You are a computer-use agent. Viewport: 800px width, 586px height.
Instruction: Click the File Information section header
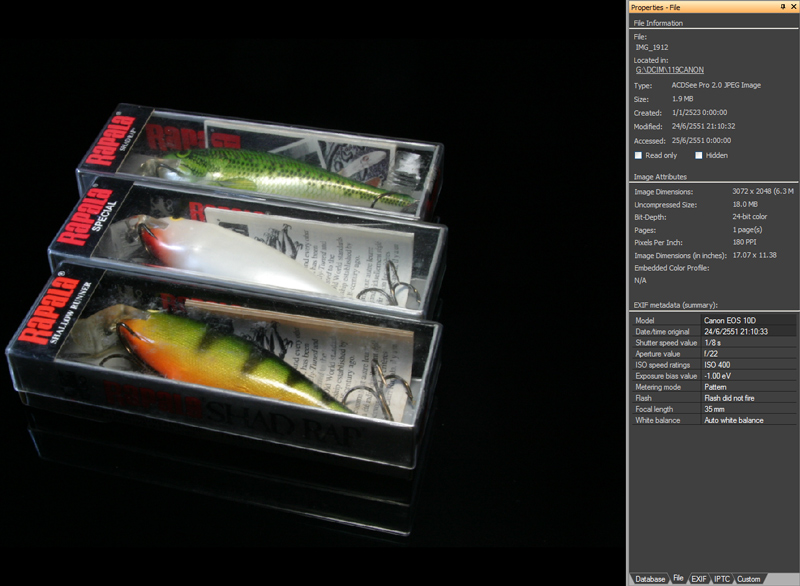click(658, 23)
